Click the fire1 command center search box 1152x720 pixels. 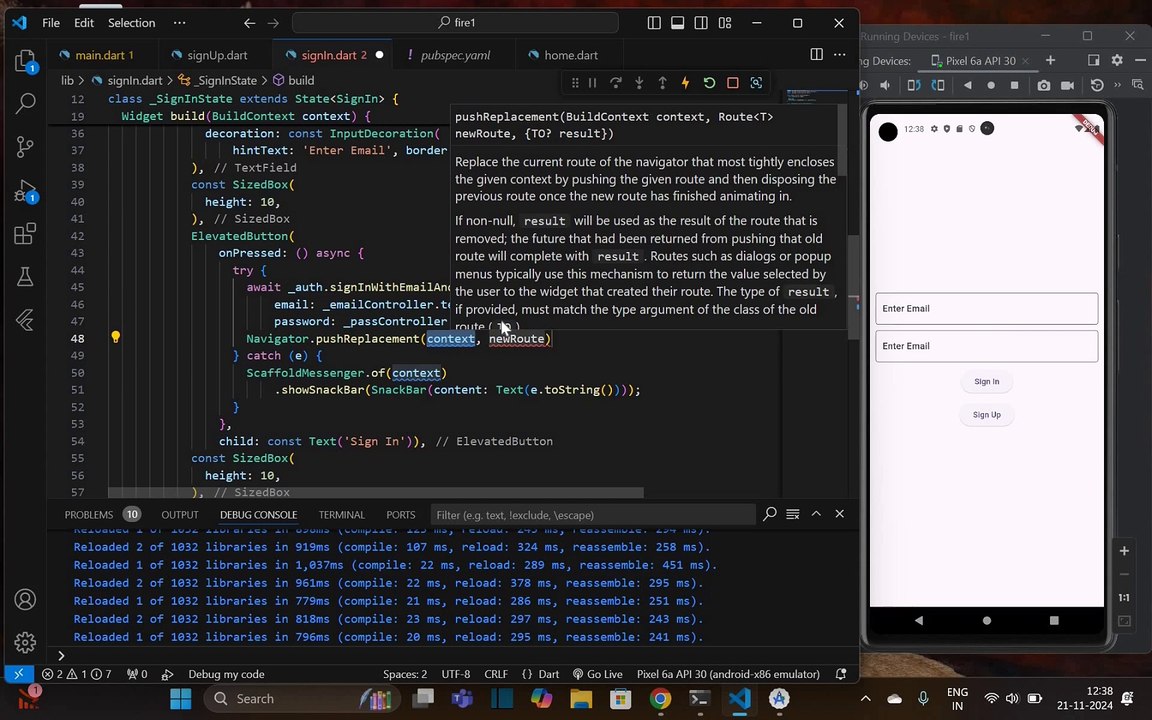455,23
